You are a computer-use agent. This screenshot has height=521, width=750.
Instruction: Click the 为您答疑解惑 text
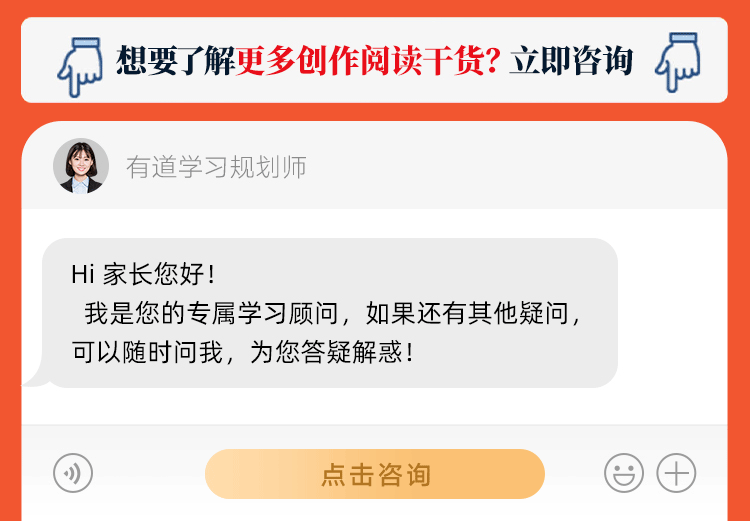pos(331,353)
